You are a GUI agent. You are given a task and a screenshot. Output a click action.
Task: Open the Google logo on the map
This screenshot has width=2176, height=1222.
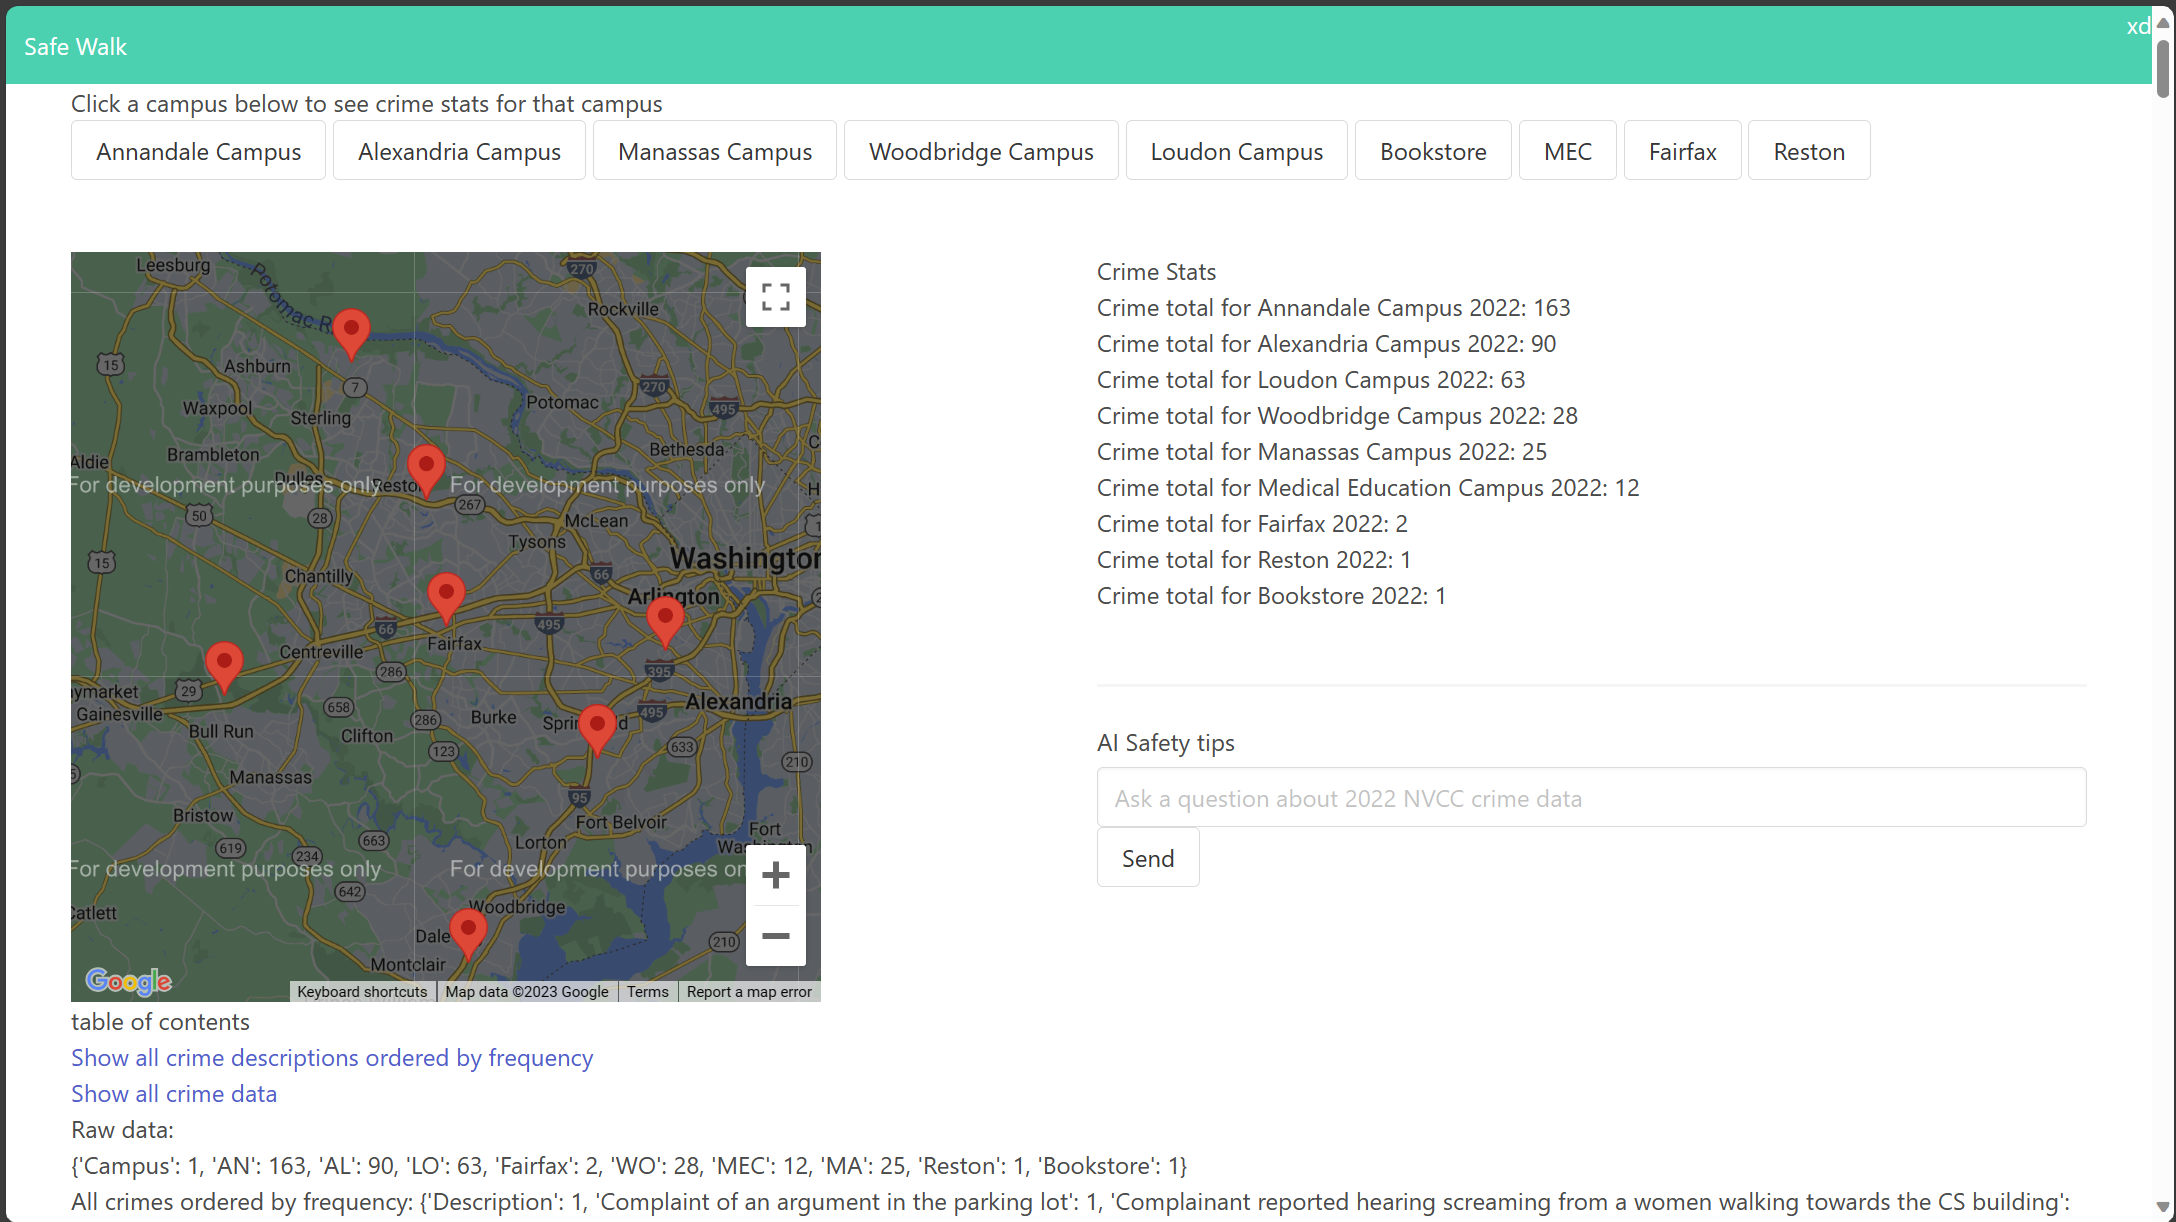[x=128, y=981]
